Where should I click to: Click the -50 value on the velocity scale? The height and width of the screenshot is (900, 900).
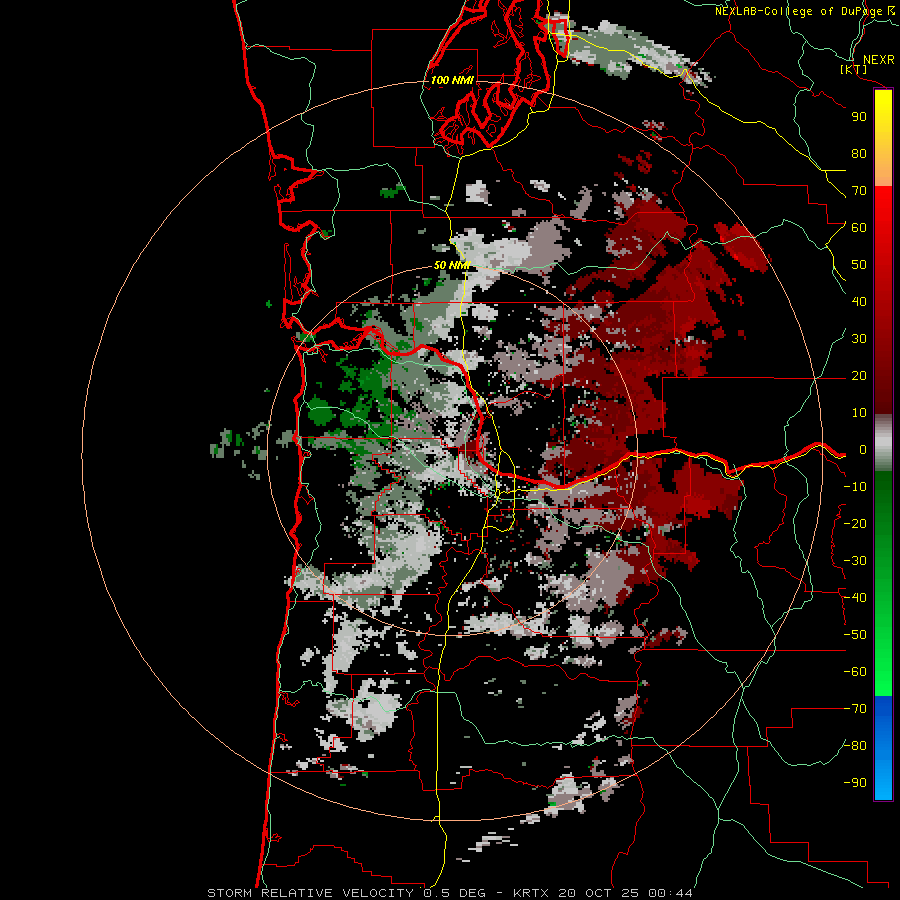pyautogui.click(x=855, y=635)
